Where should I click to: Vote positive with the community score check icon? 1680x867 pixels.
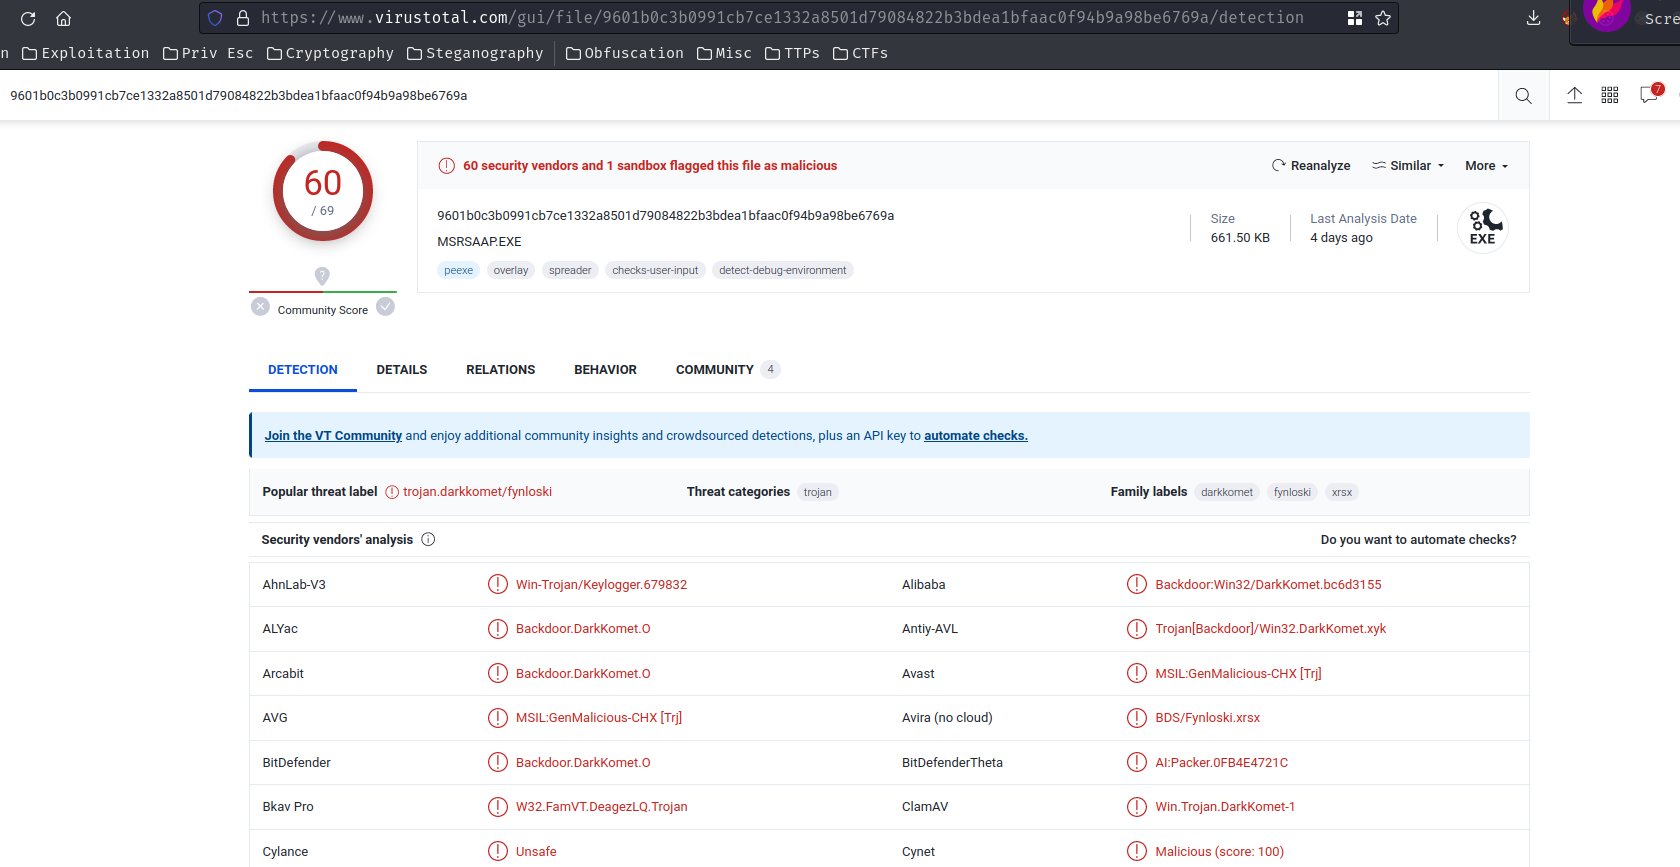pyautogui.click(x=385, y=307)
